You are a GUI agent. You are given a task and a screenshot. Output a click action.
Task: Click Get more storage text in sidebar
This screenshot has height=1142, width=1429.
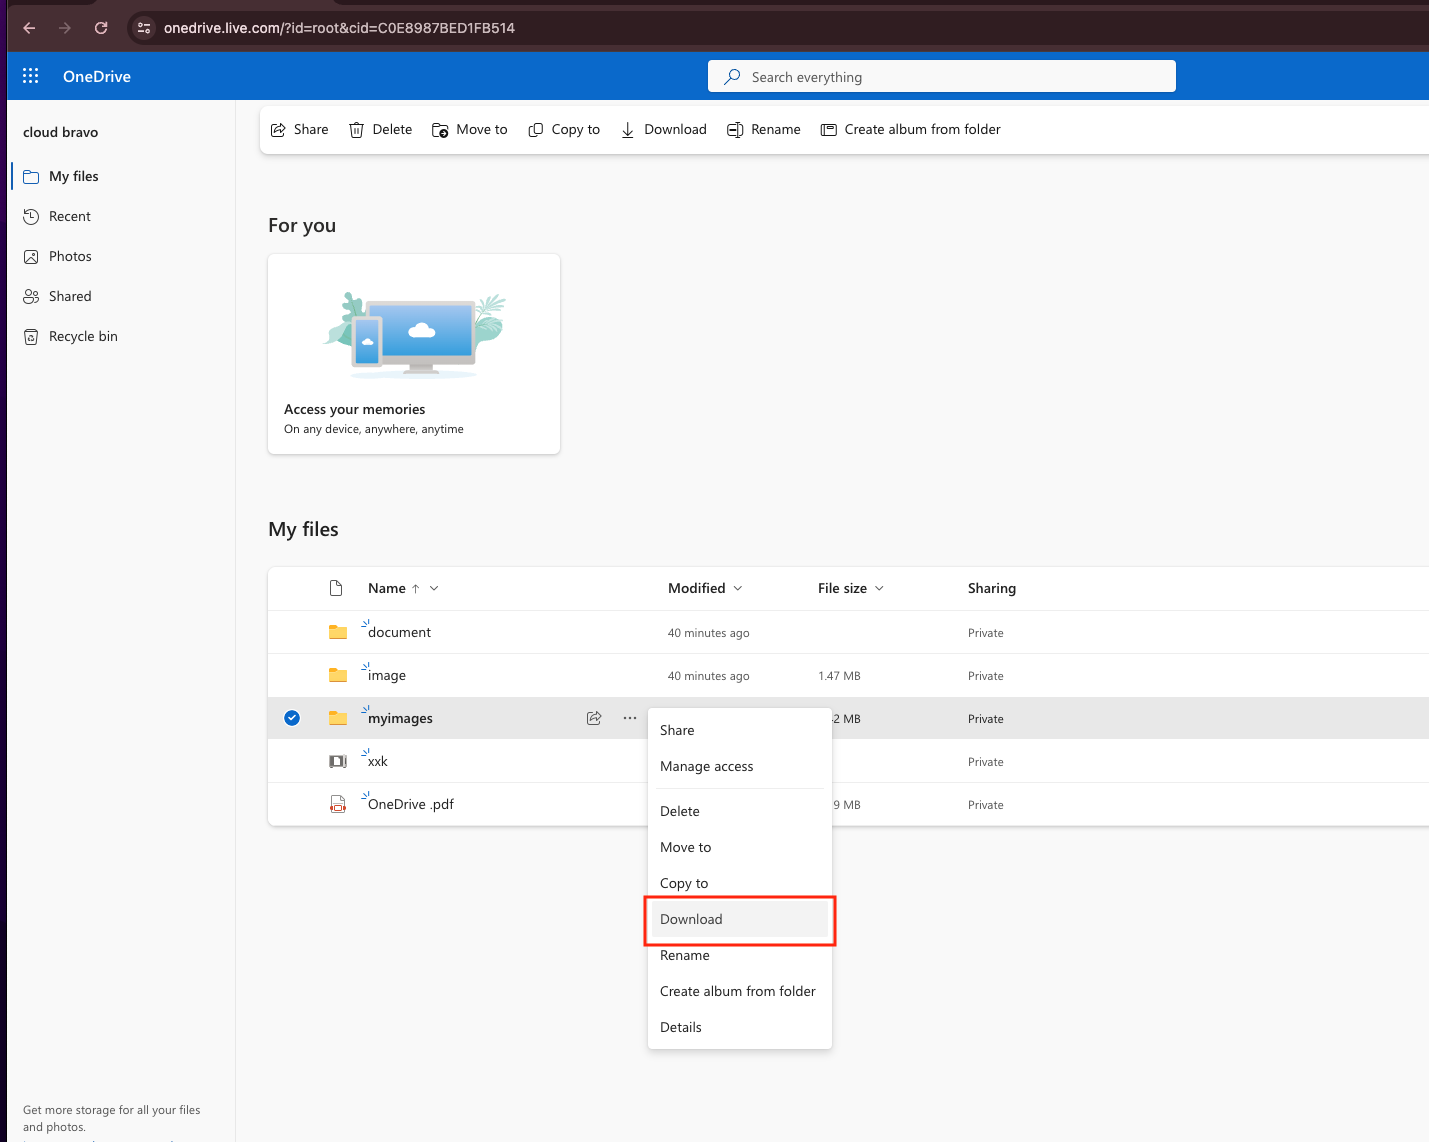[x=112, y=1118]
